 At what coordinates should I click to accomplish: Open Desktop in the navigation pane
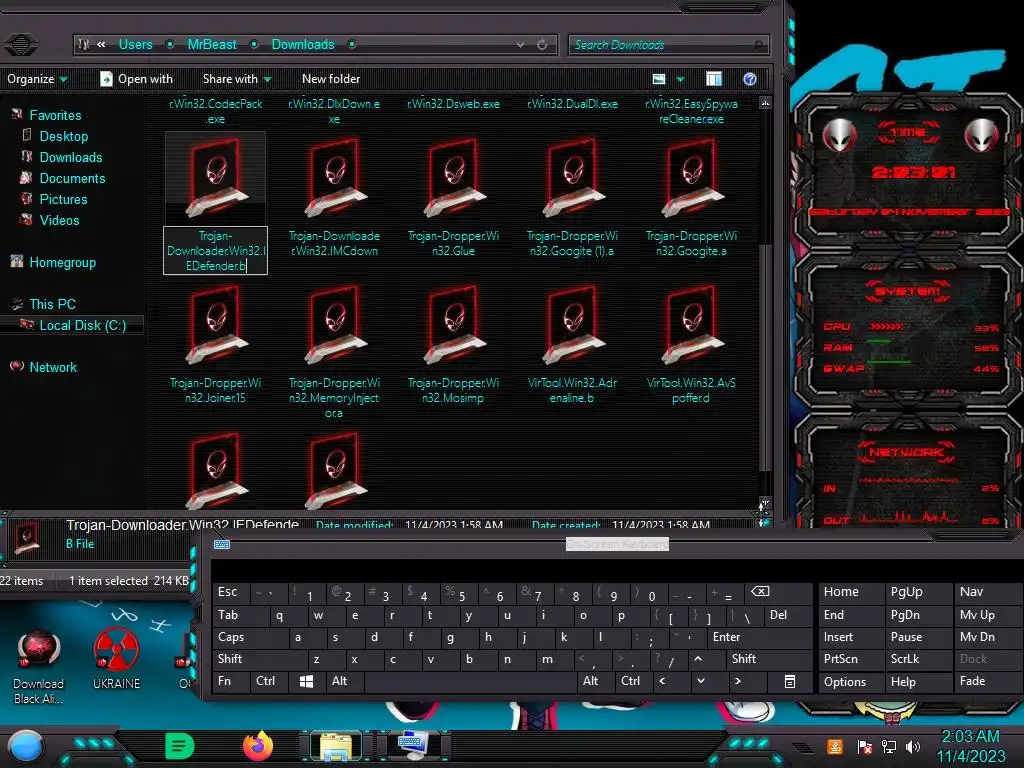click(63, 136)
